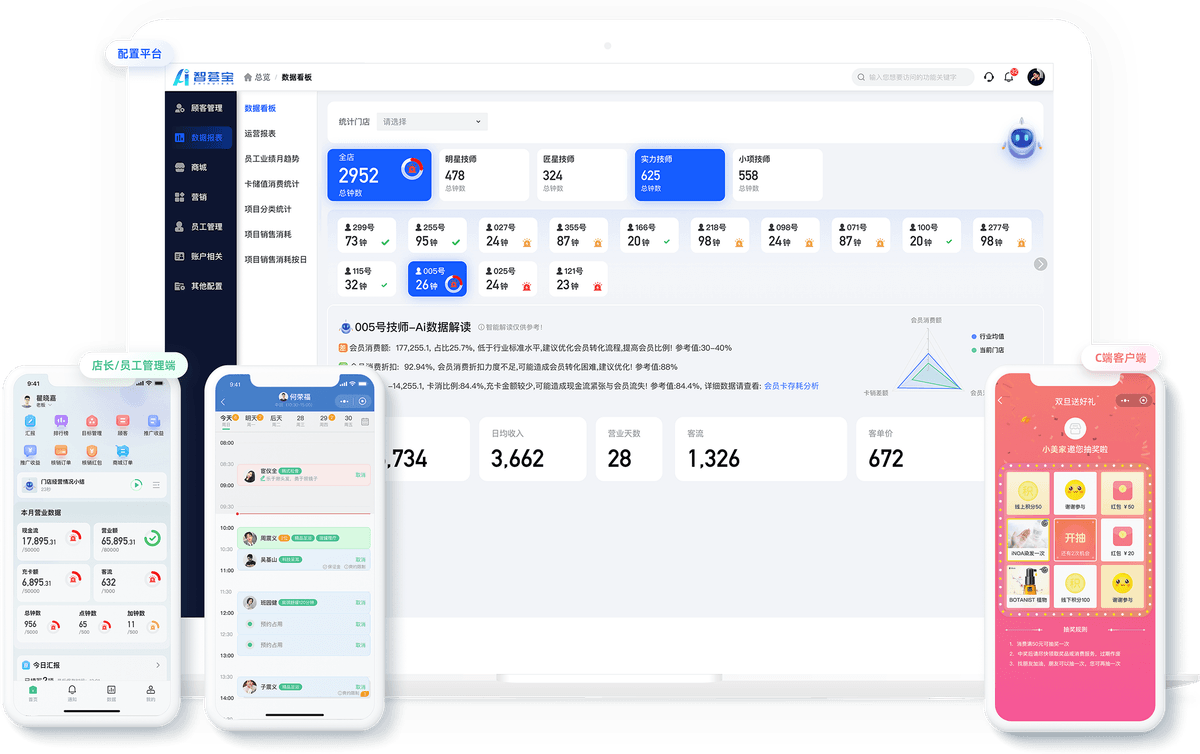Viewport: 1200px width, 754px height.
Task: Click the AI robot assistant icon
Action: pos(1020,141)
